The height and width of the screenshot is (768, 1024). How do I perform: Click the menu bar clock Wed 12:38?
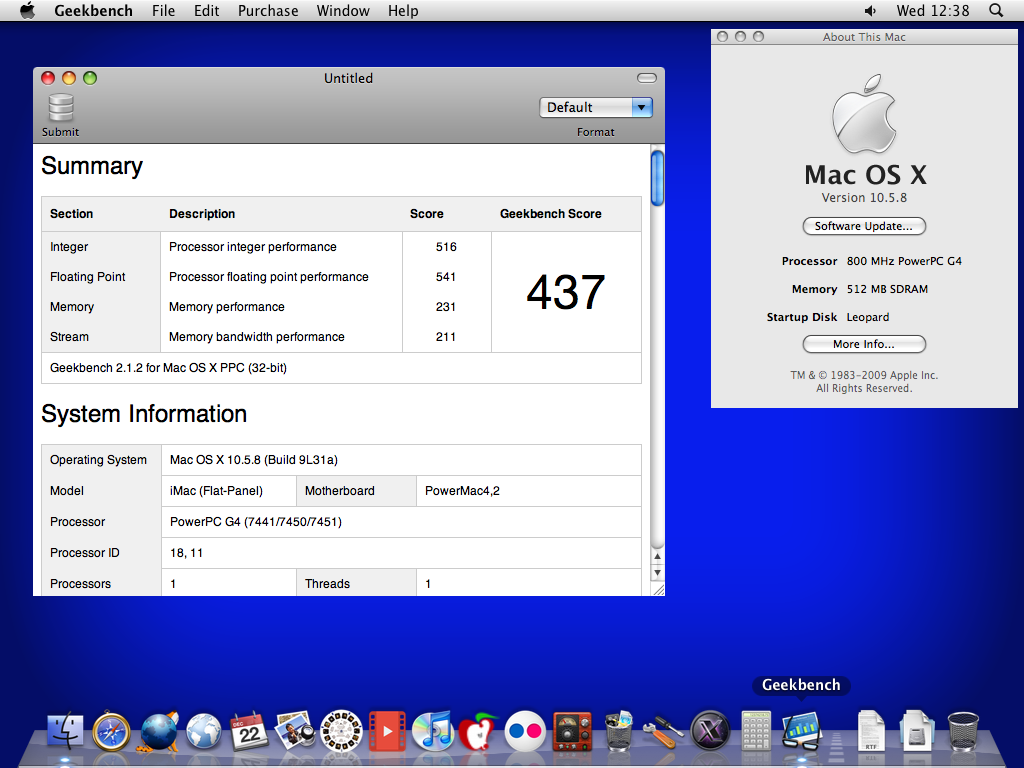pyautogui.click(x=933, y=10)
